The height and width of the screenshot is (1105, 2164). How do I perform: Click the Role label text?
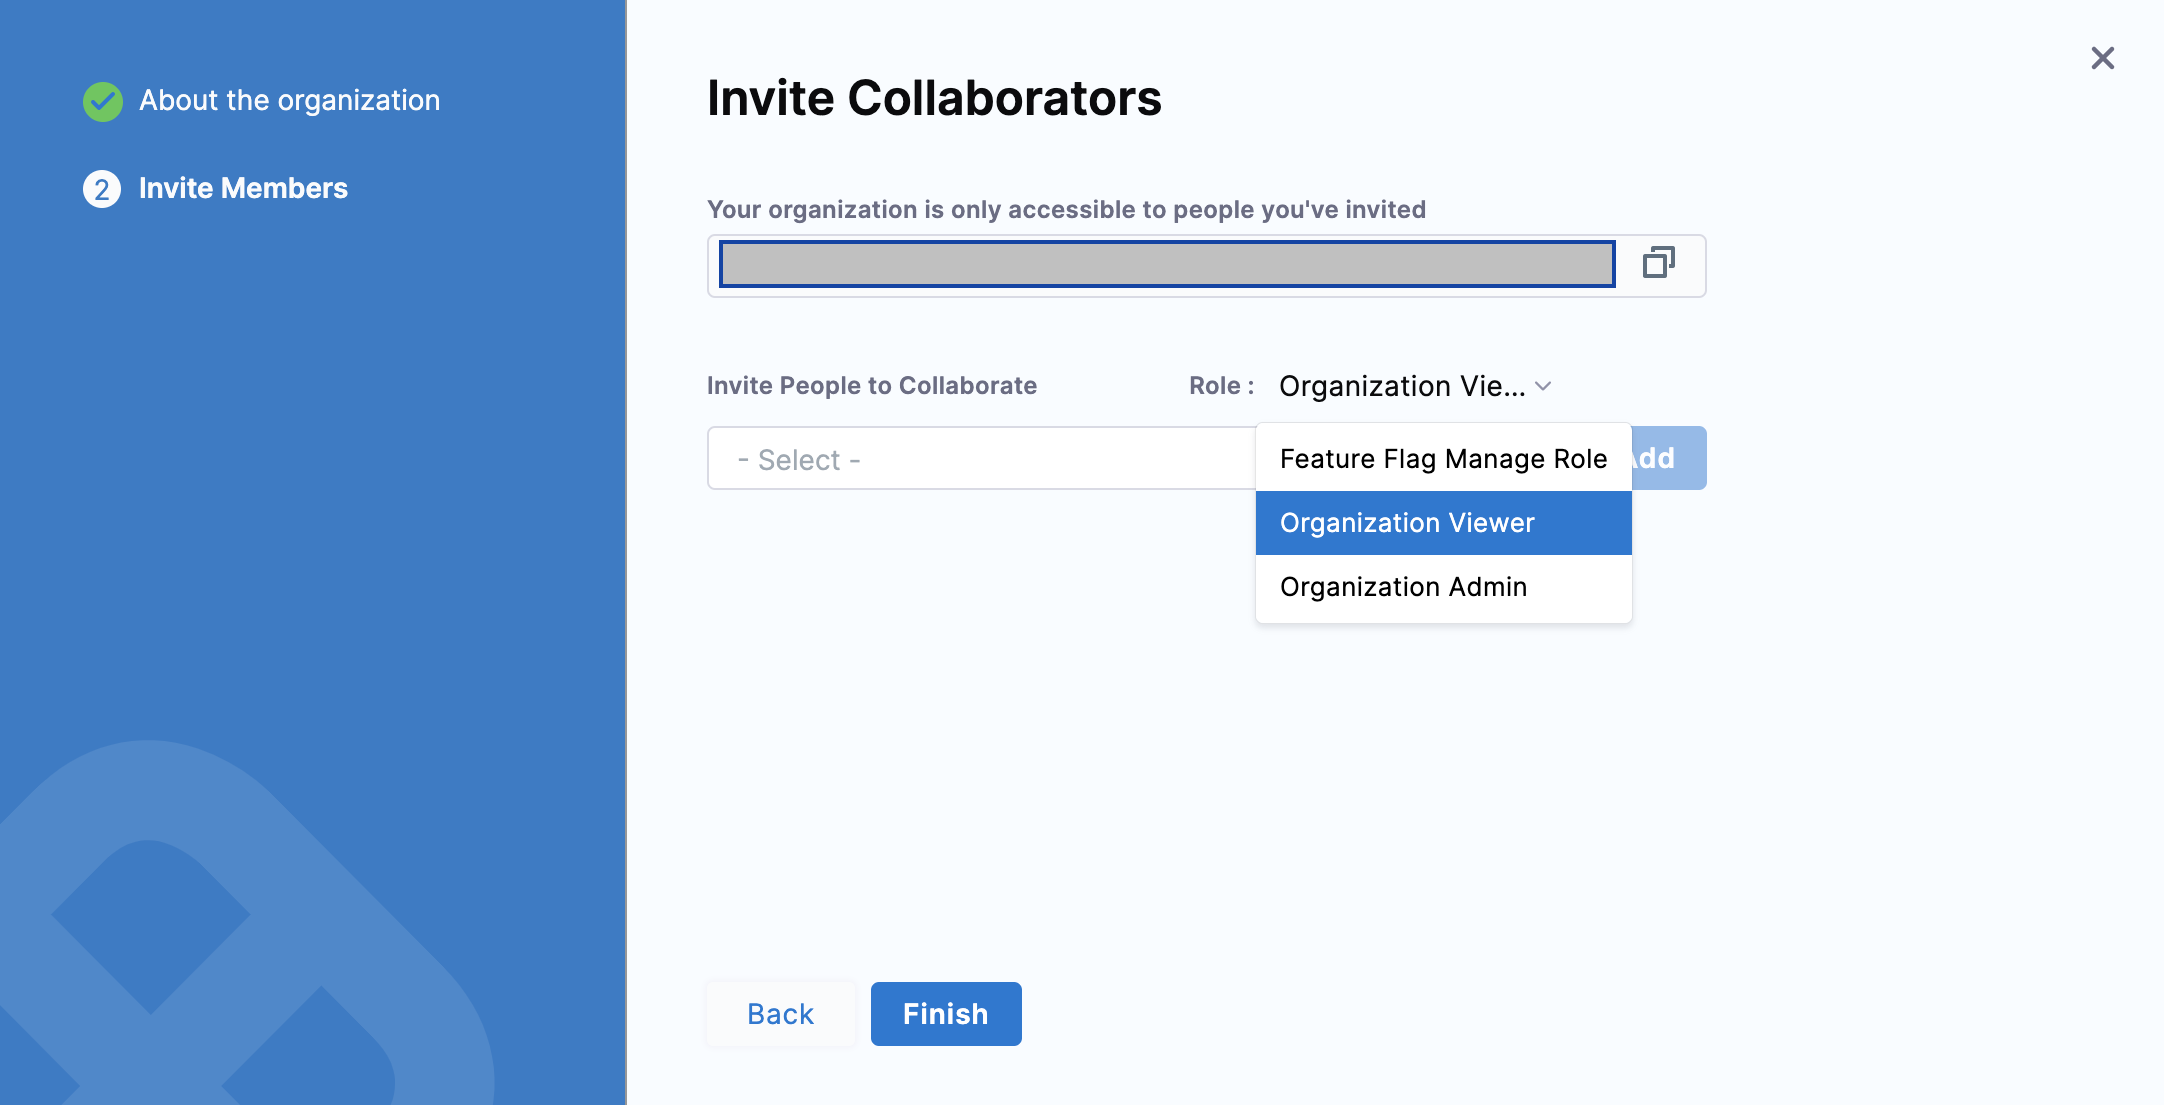pos(1221,386)
